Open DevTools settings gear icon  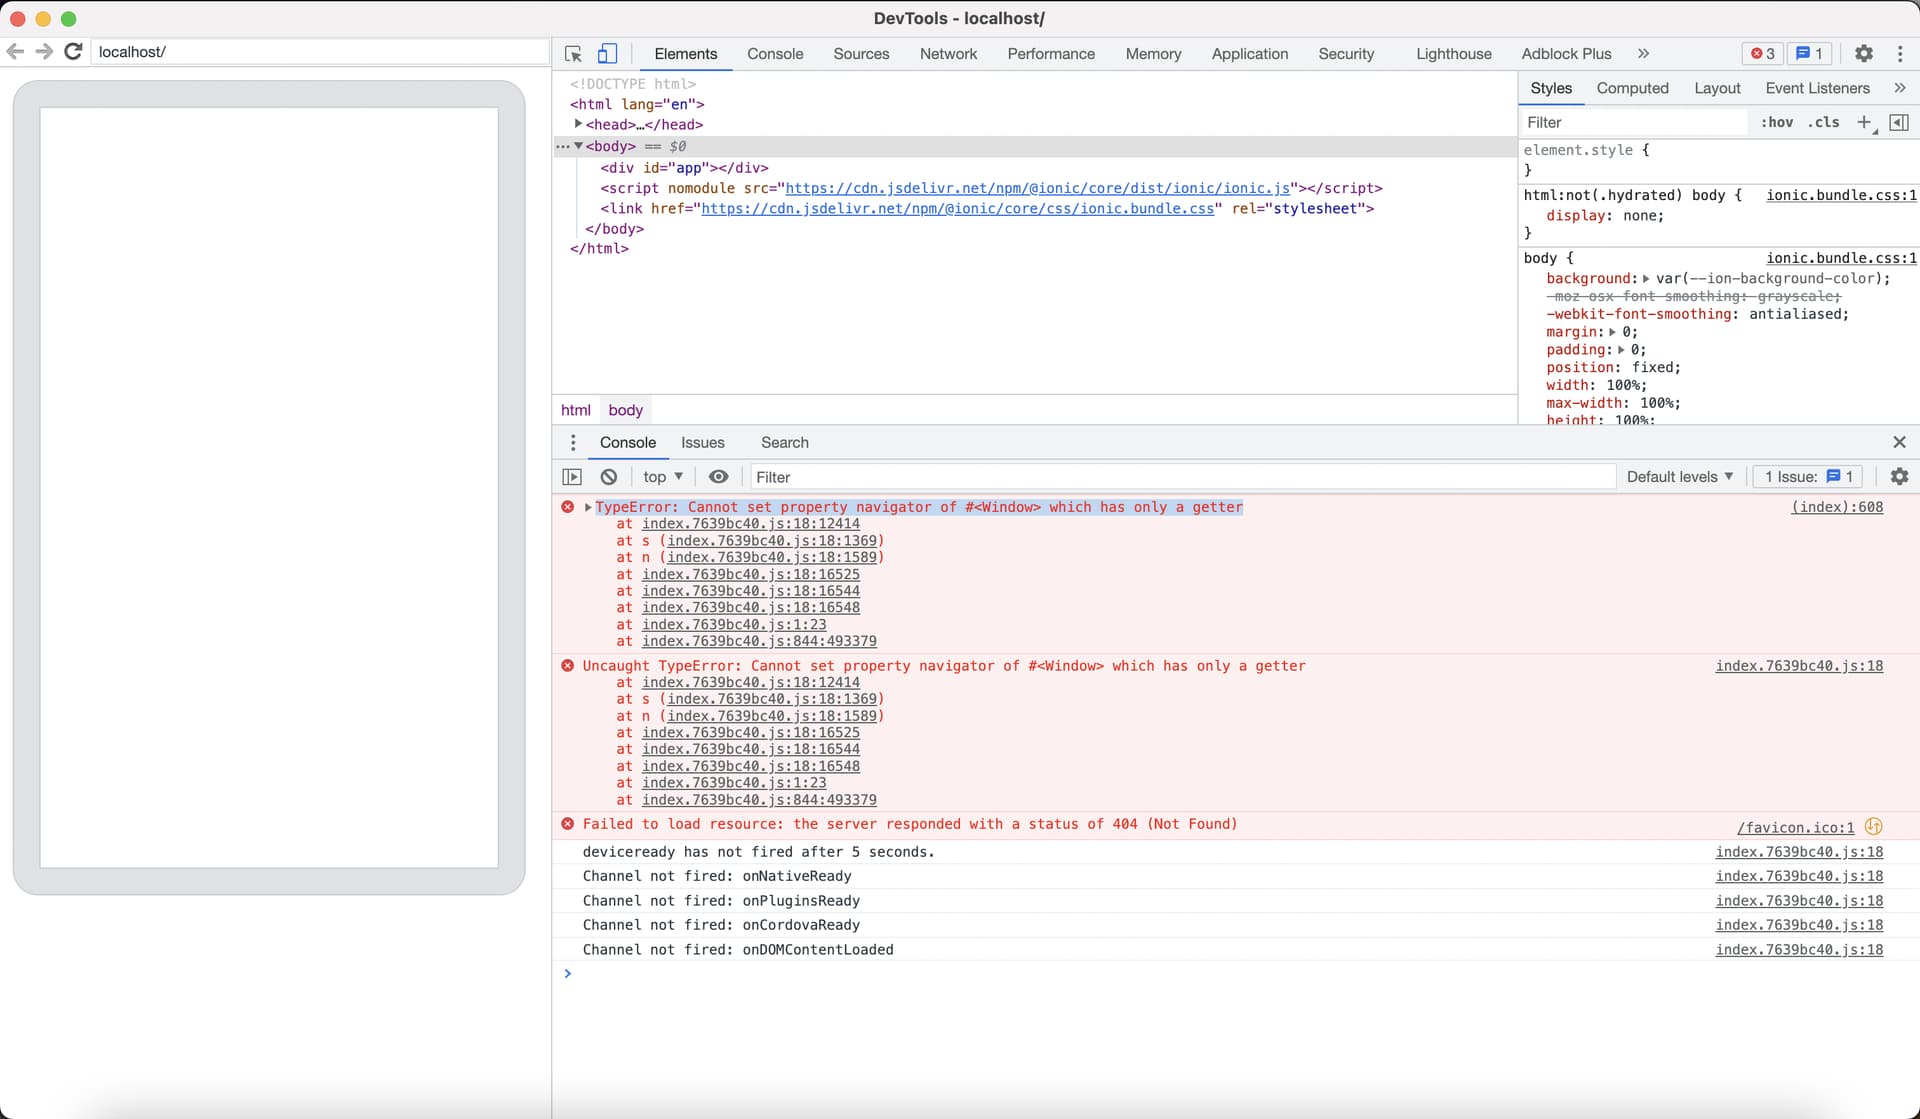pos(1863,54)
